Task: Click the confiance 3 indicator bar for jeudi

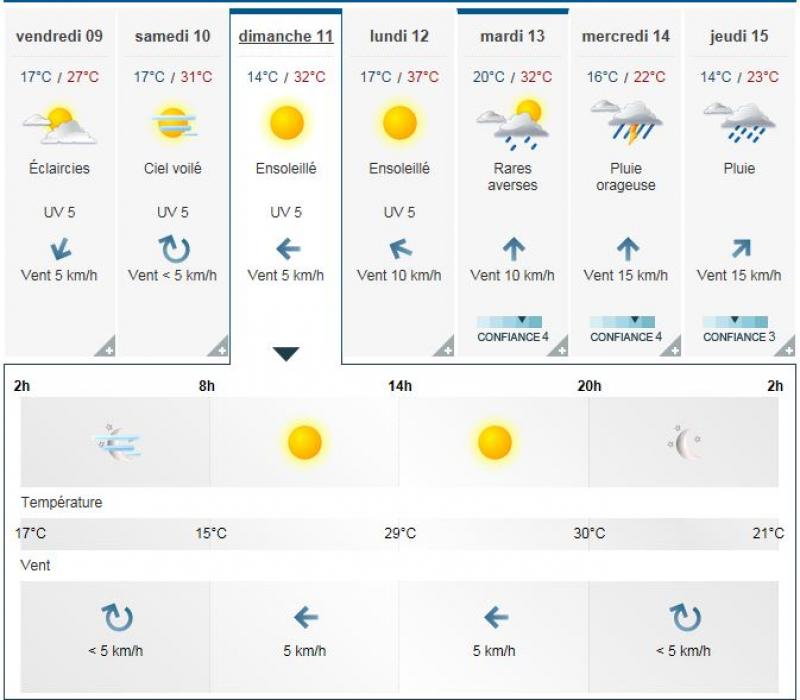Action: tap(735, 322)
